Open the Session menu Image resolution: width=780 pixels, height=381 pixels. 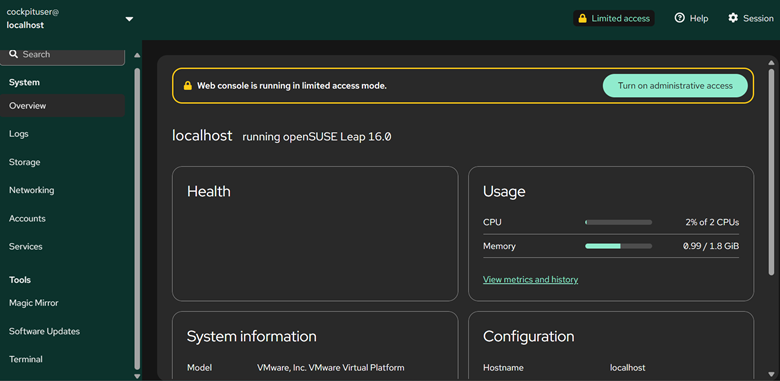click(751, 18)
